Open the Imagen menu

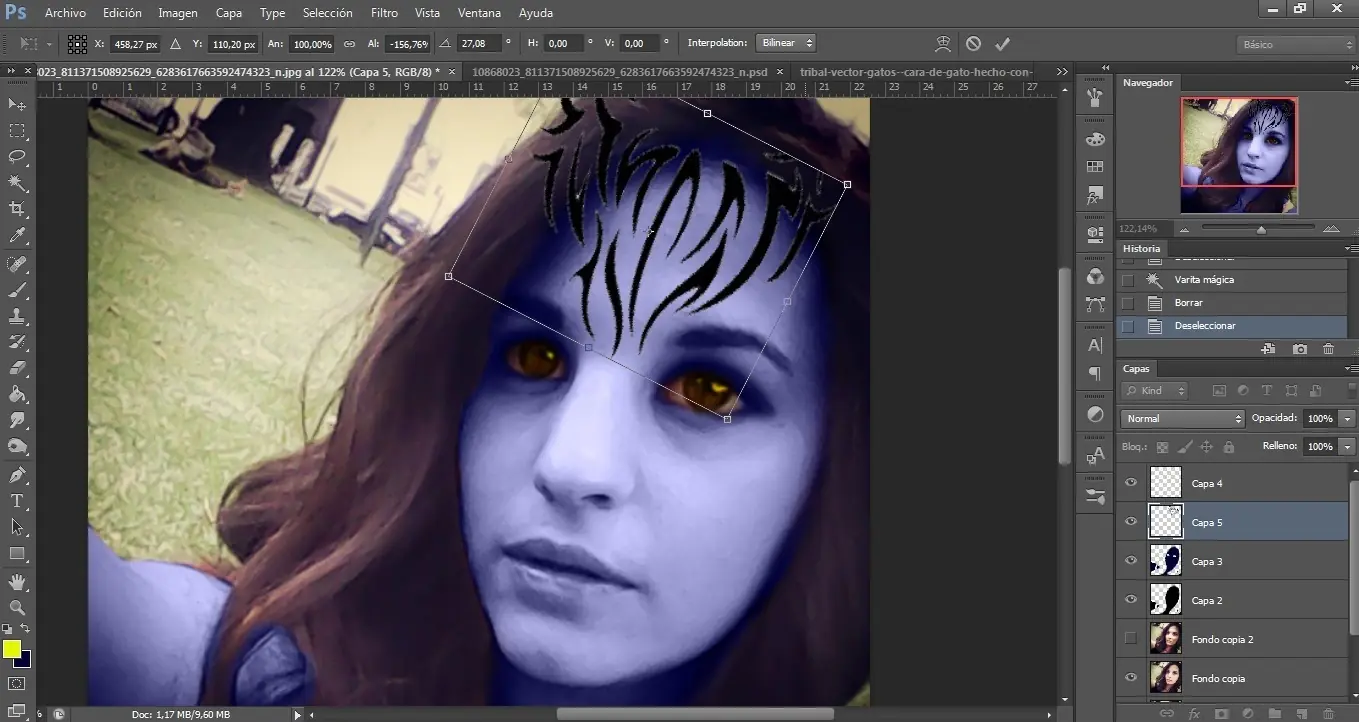[178, 13]
